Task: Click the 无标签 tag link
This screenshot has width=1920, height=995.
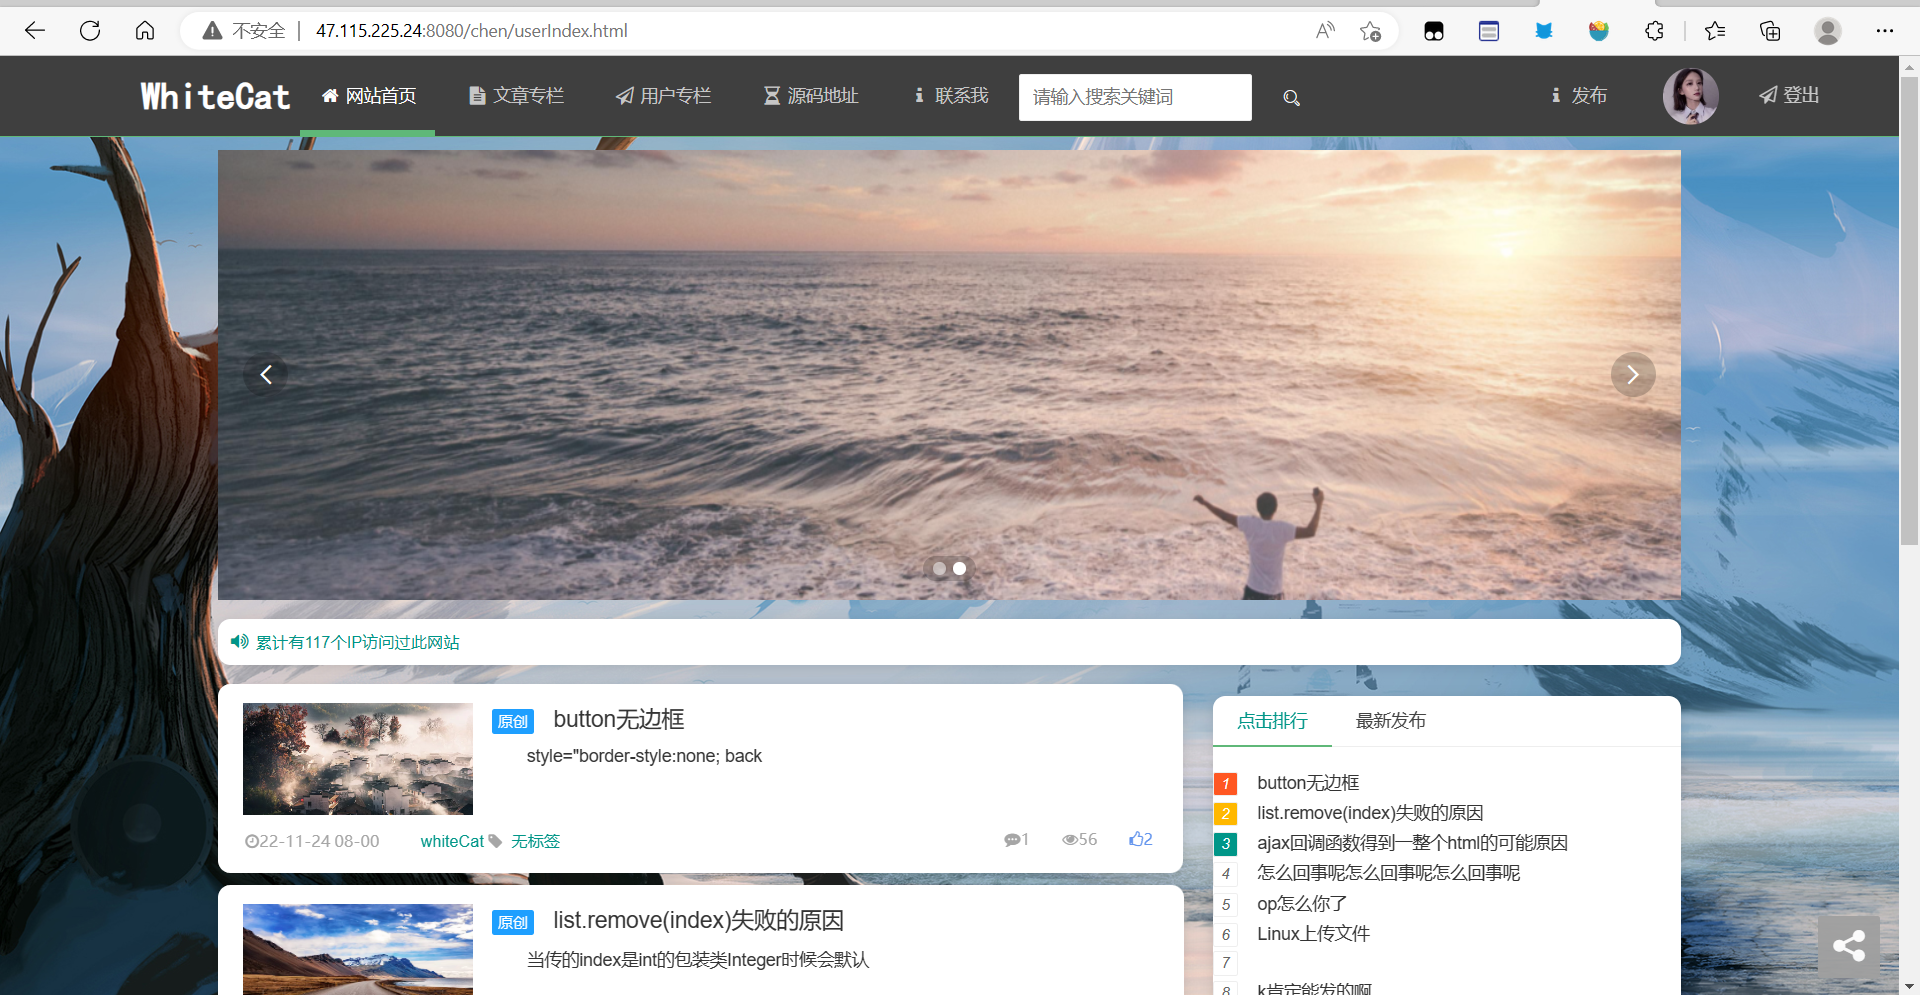Action: (535, 841)
